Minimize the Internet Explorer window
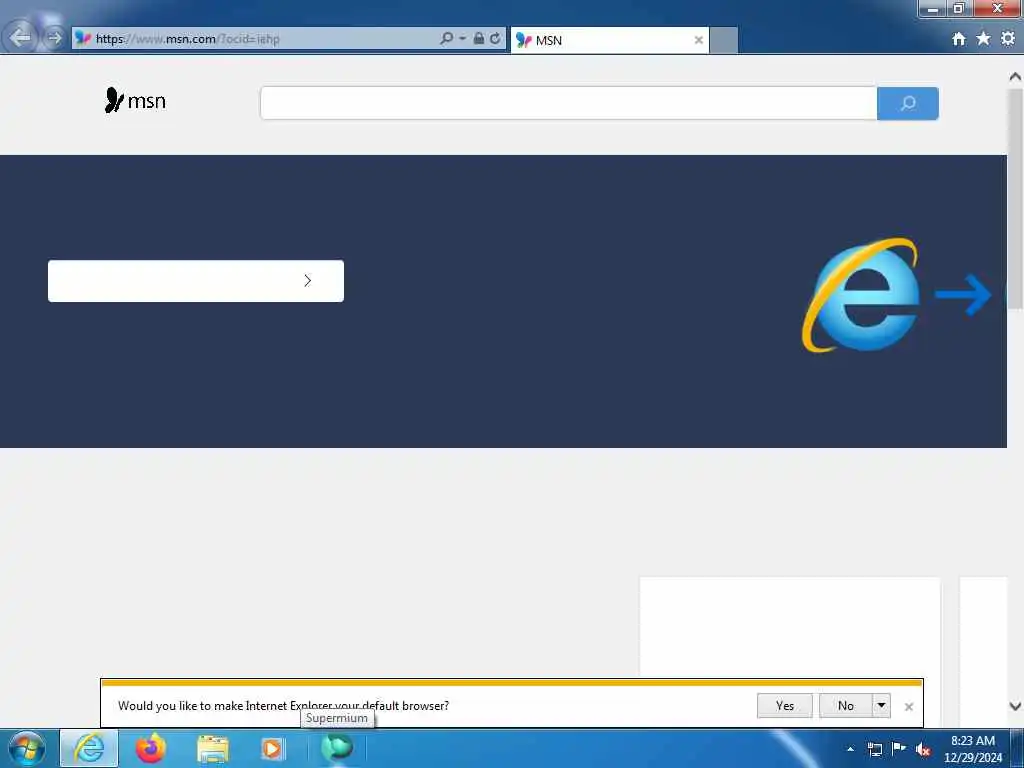The height and width of the screenshot is (768, 1024). click(x=933, y=8)
